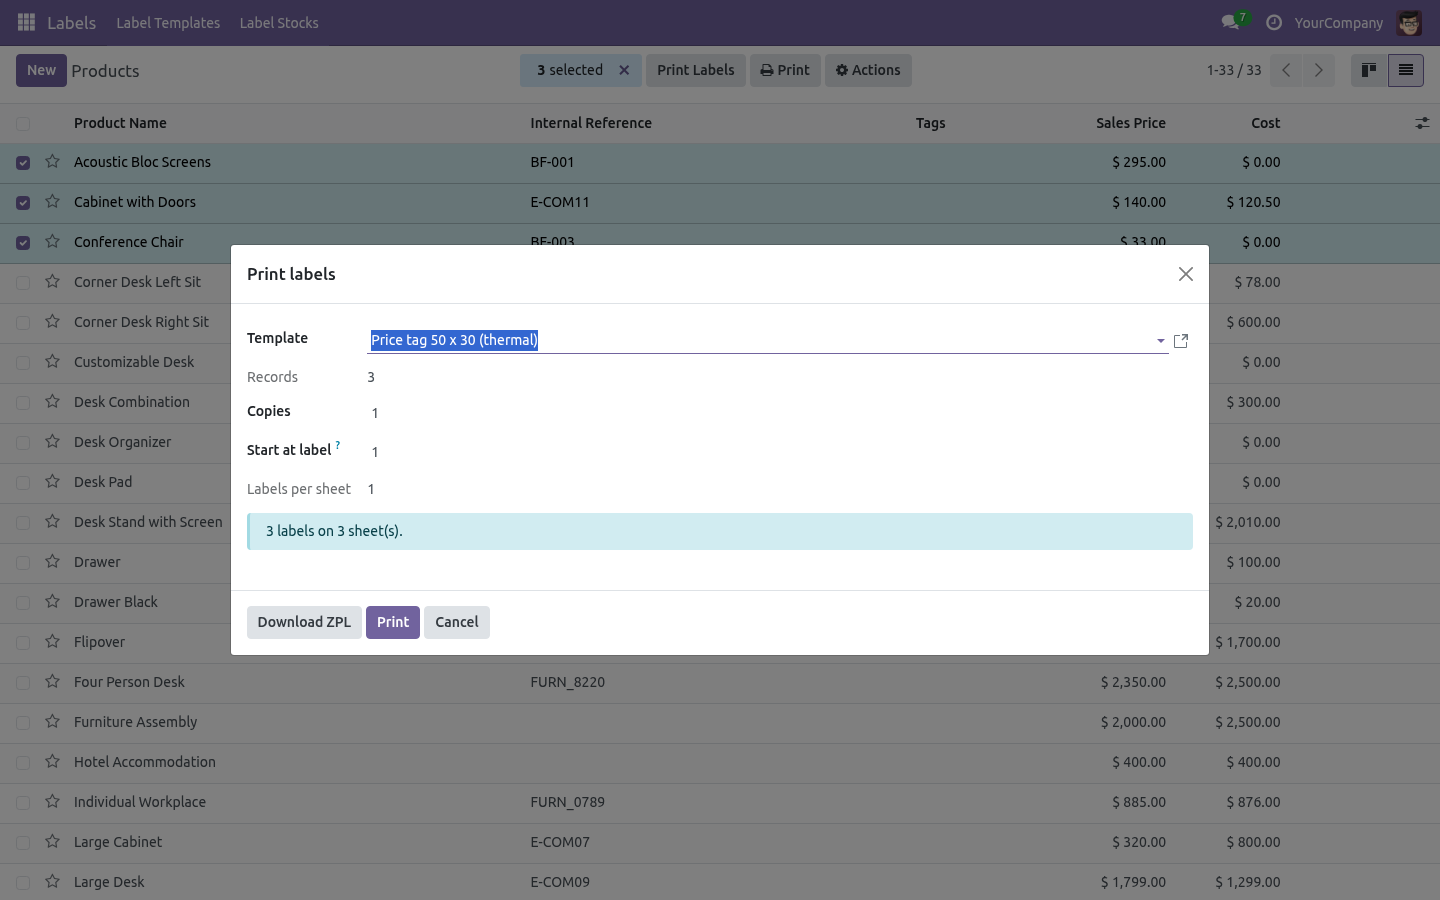Open the activities clock icon
Screen dimensions: 1440x900
point(1274,22)
